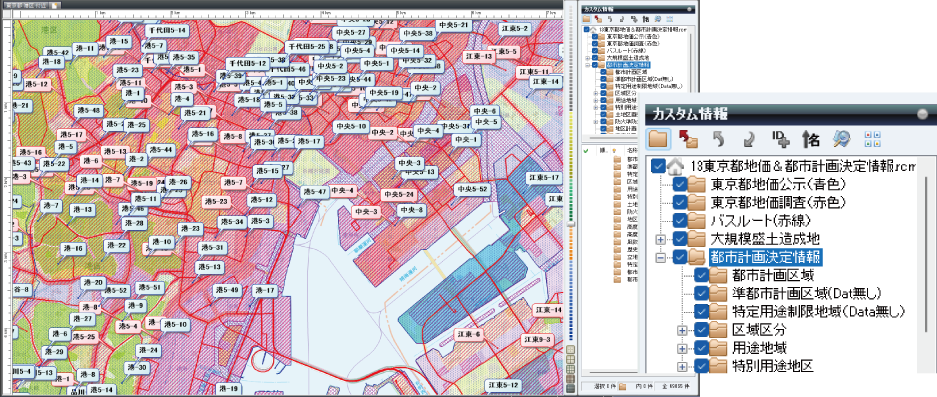Click map marker 江東5-17

543,178
